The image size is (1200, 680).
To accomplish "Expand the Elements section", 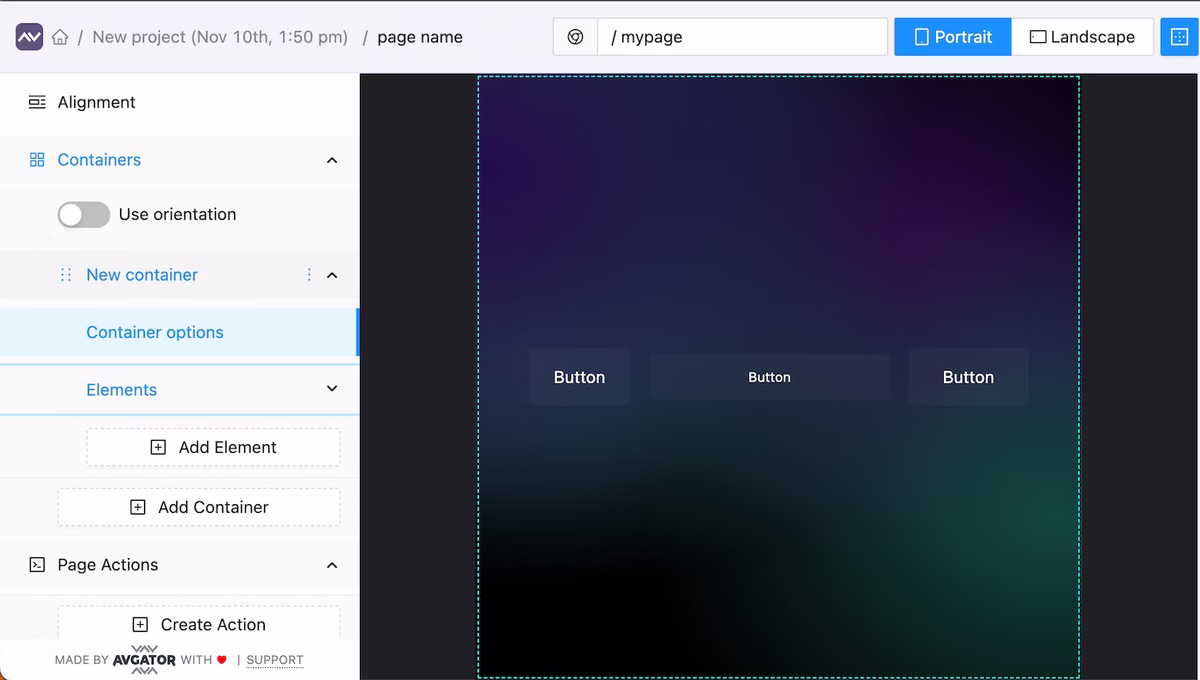I will 332,389.
